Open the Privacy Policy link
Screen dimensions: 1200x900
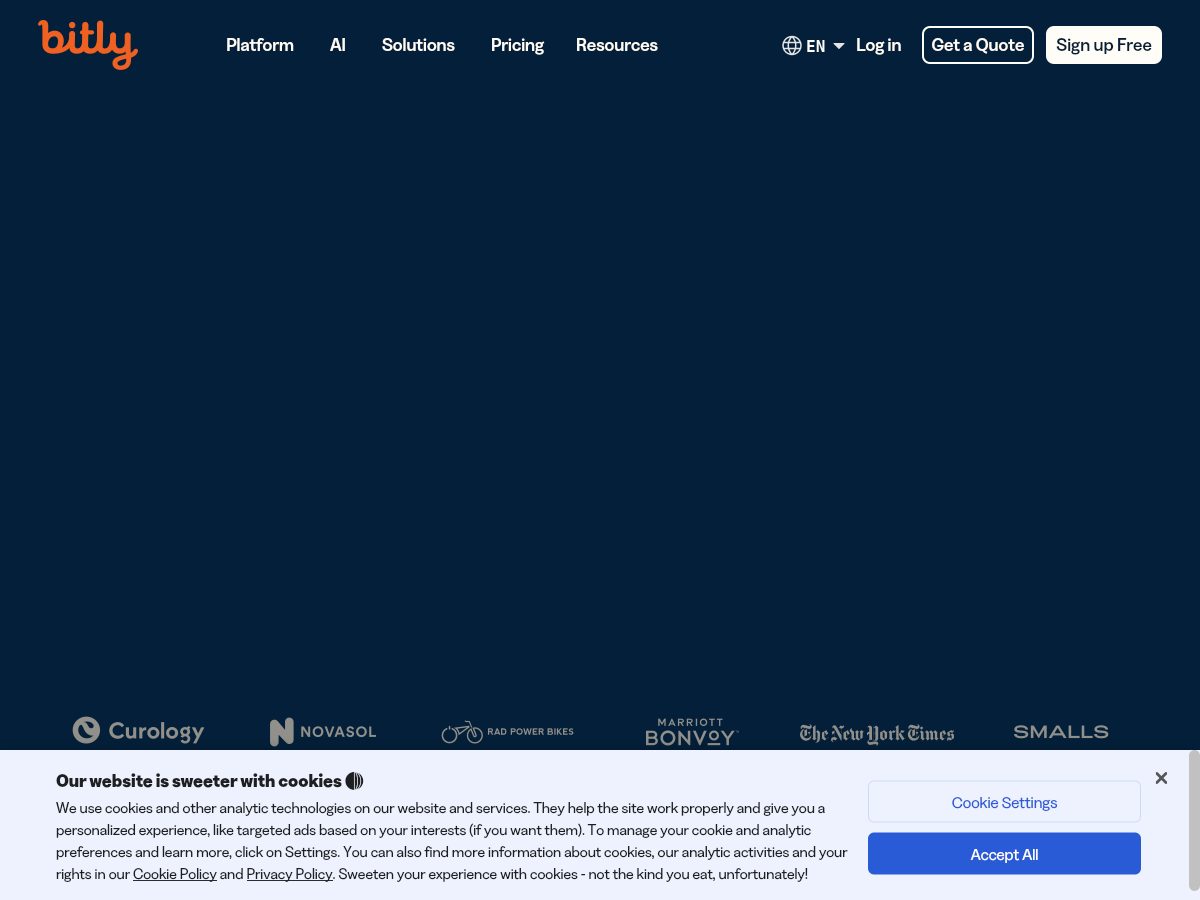tap(289, 874)
